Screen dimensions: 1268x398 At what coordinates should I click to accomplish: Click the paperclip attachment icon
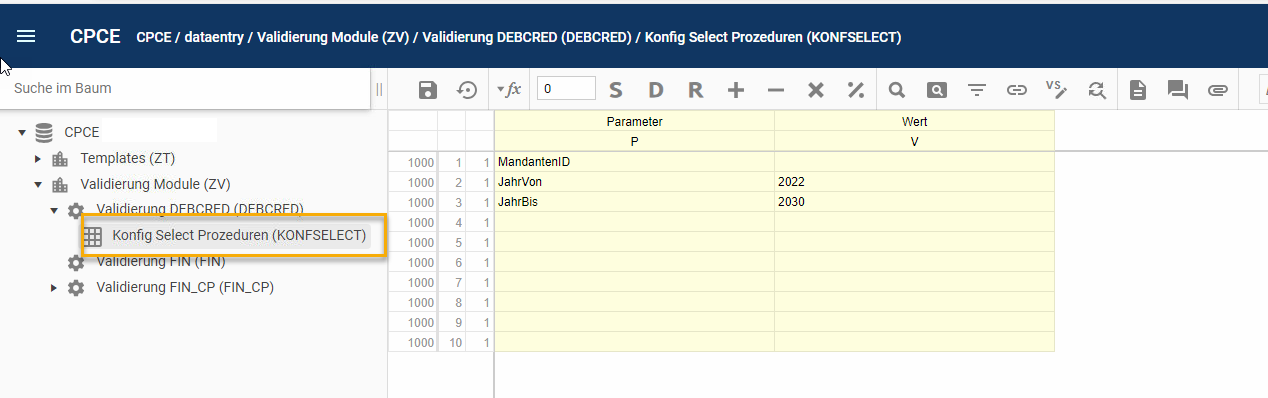pos(1217,90)
